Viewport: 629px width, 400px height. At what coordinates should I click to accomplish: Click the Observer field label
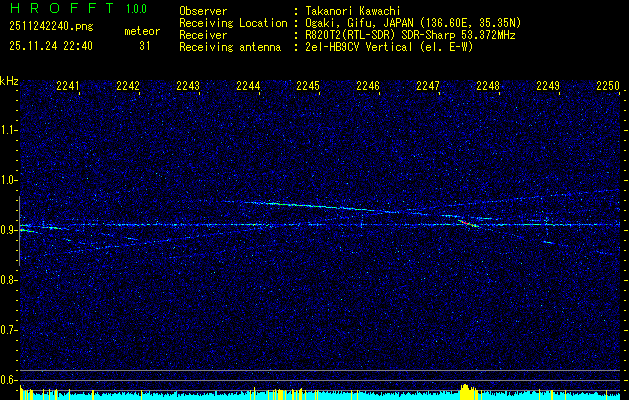[x=203, y=11]
